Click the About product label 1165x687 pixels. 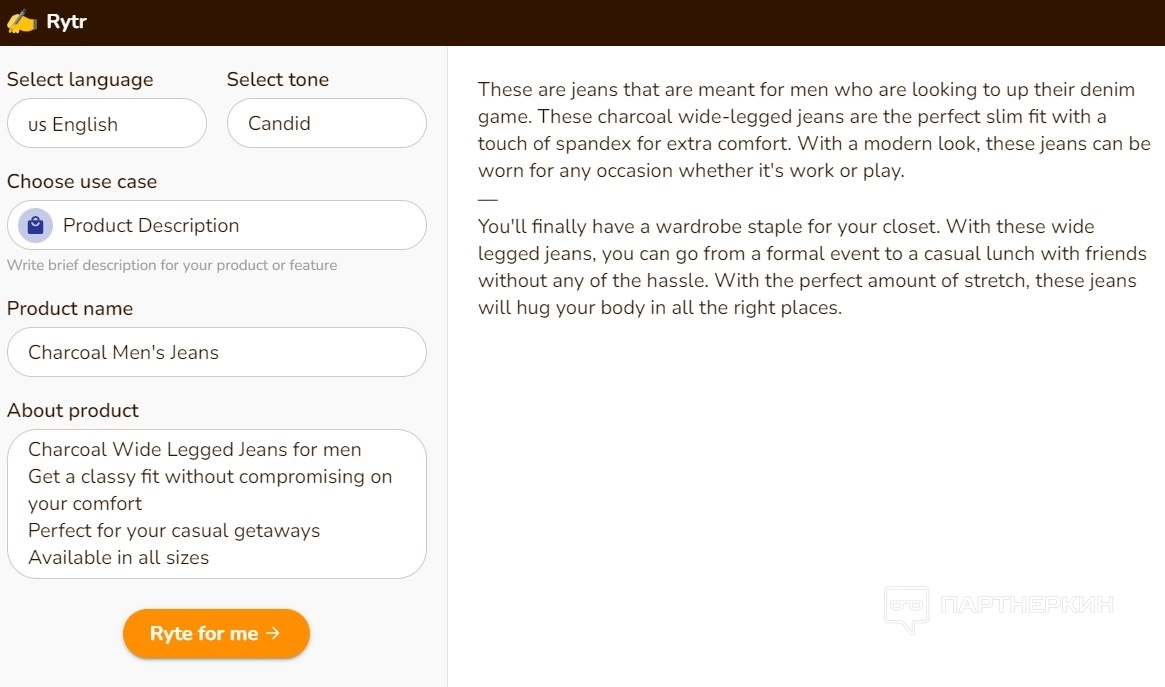[73, 411]
